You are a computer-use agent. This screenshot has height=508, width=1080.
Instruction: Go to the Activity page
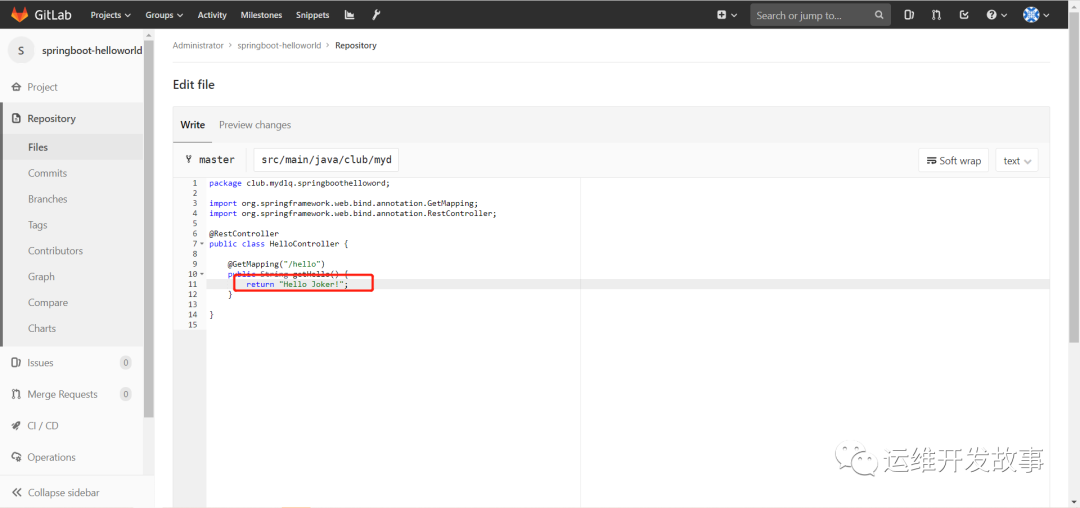(x=212, y=14)
